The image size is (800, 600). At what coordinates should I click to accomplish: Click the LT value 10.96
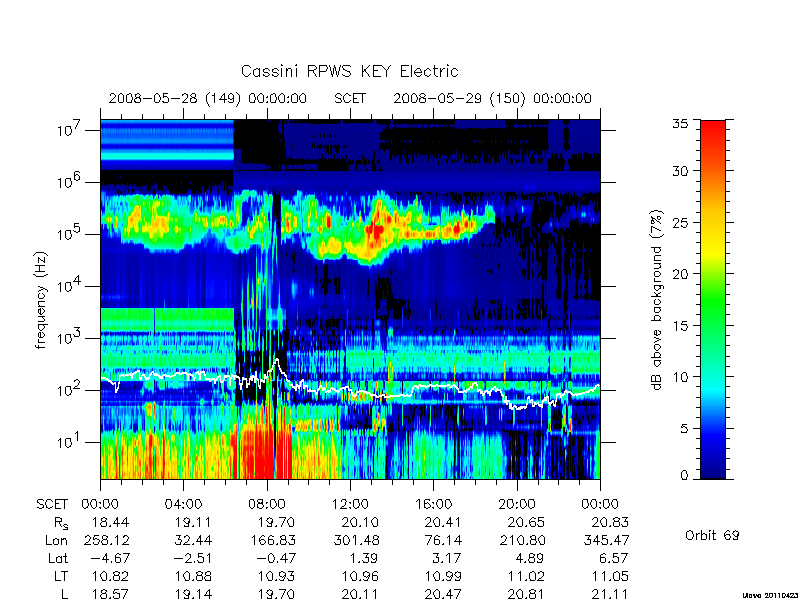pyautogui.click(x=360, y=577)
